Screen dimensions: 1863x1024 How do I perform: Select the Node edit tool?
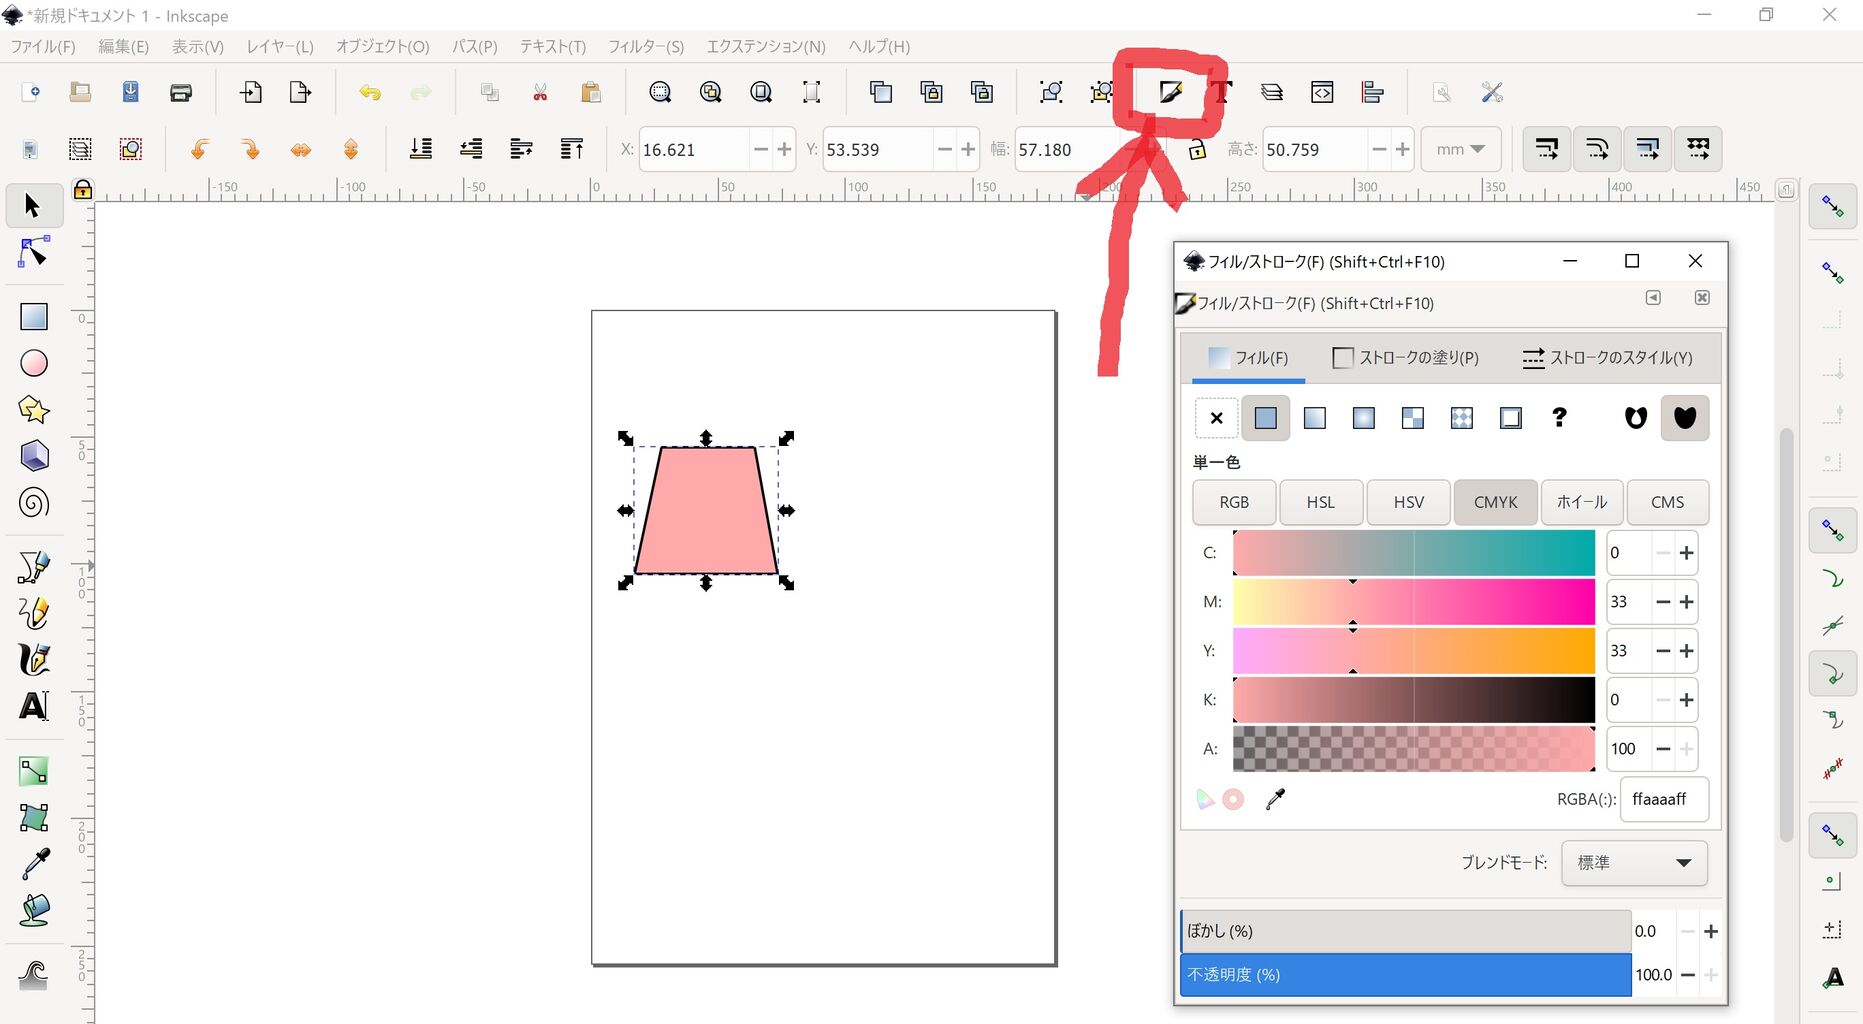tap(33, 253)
